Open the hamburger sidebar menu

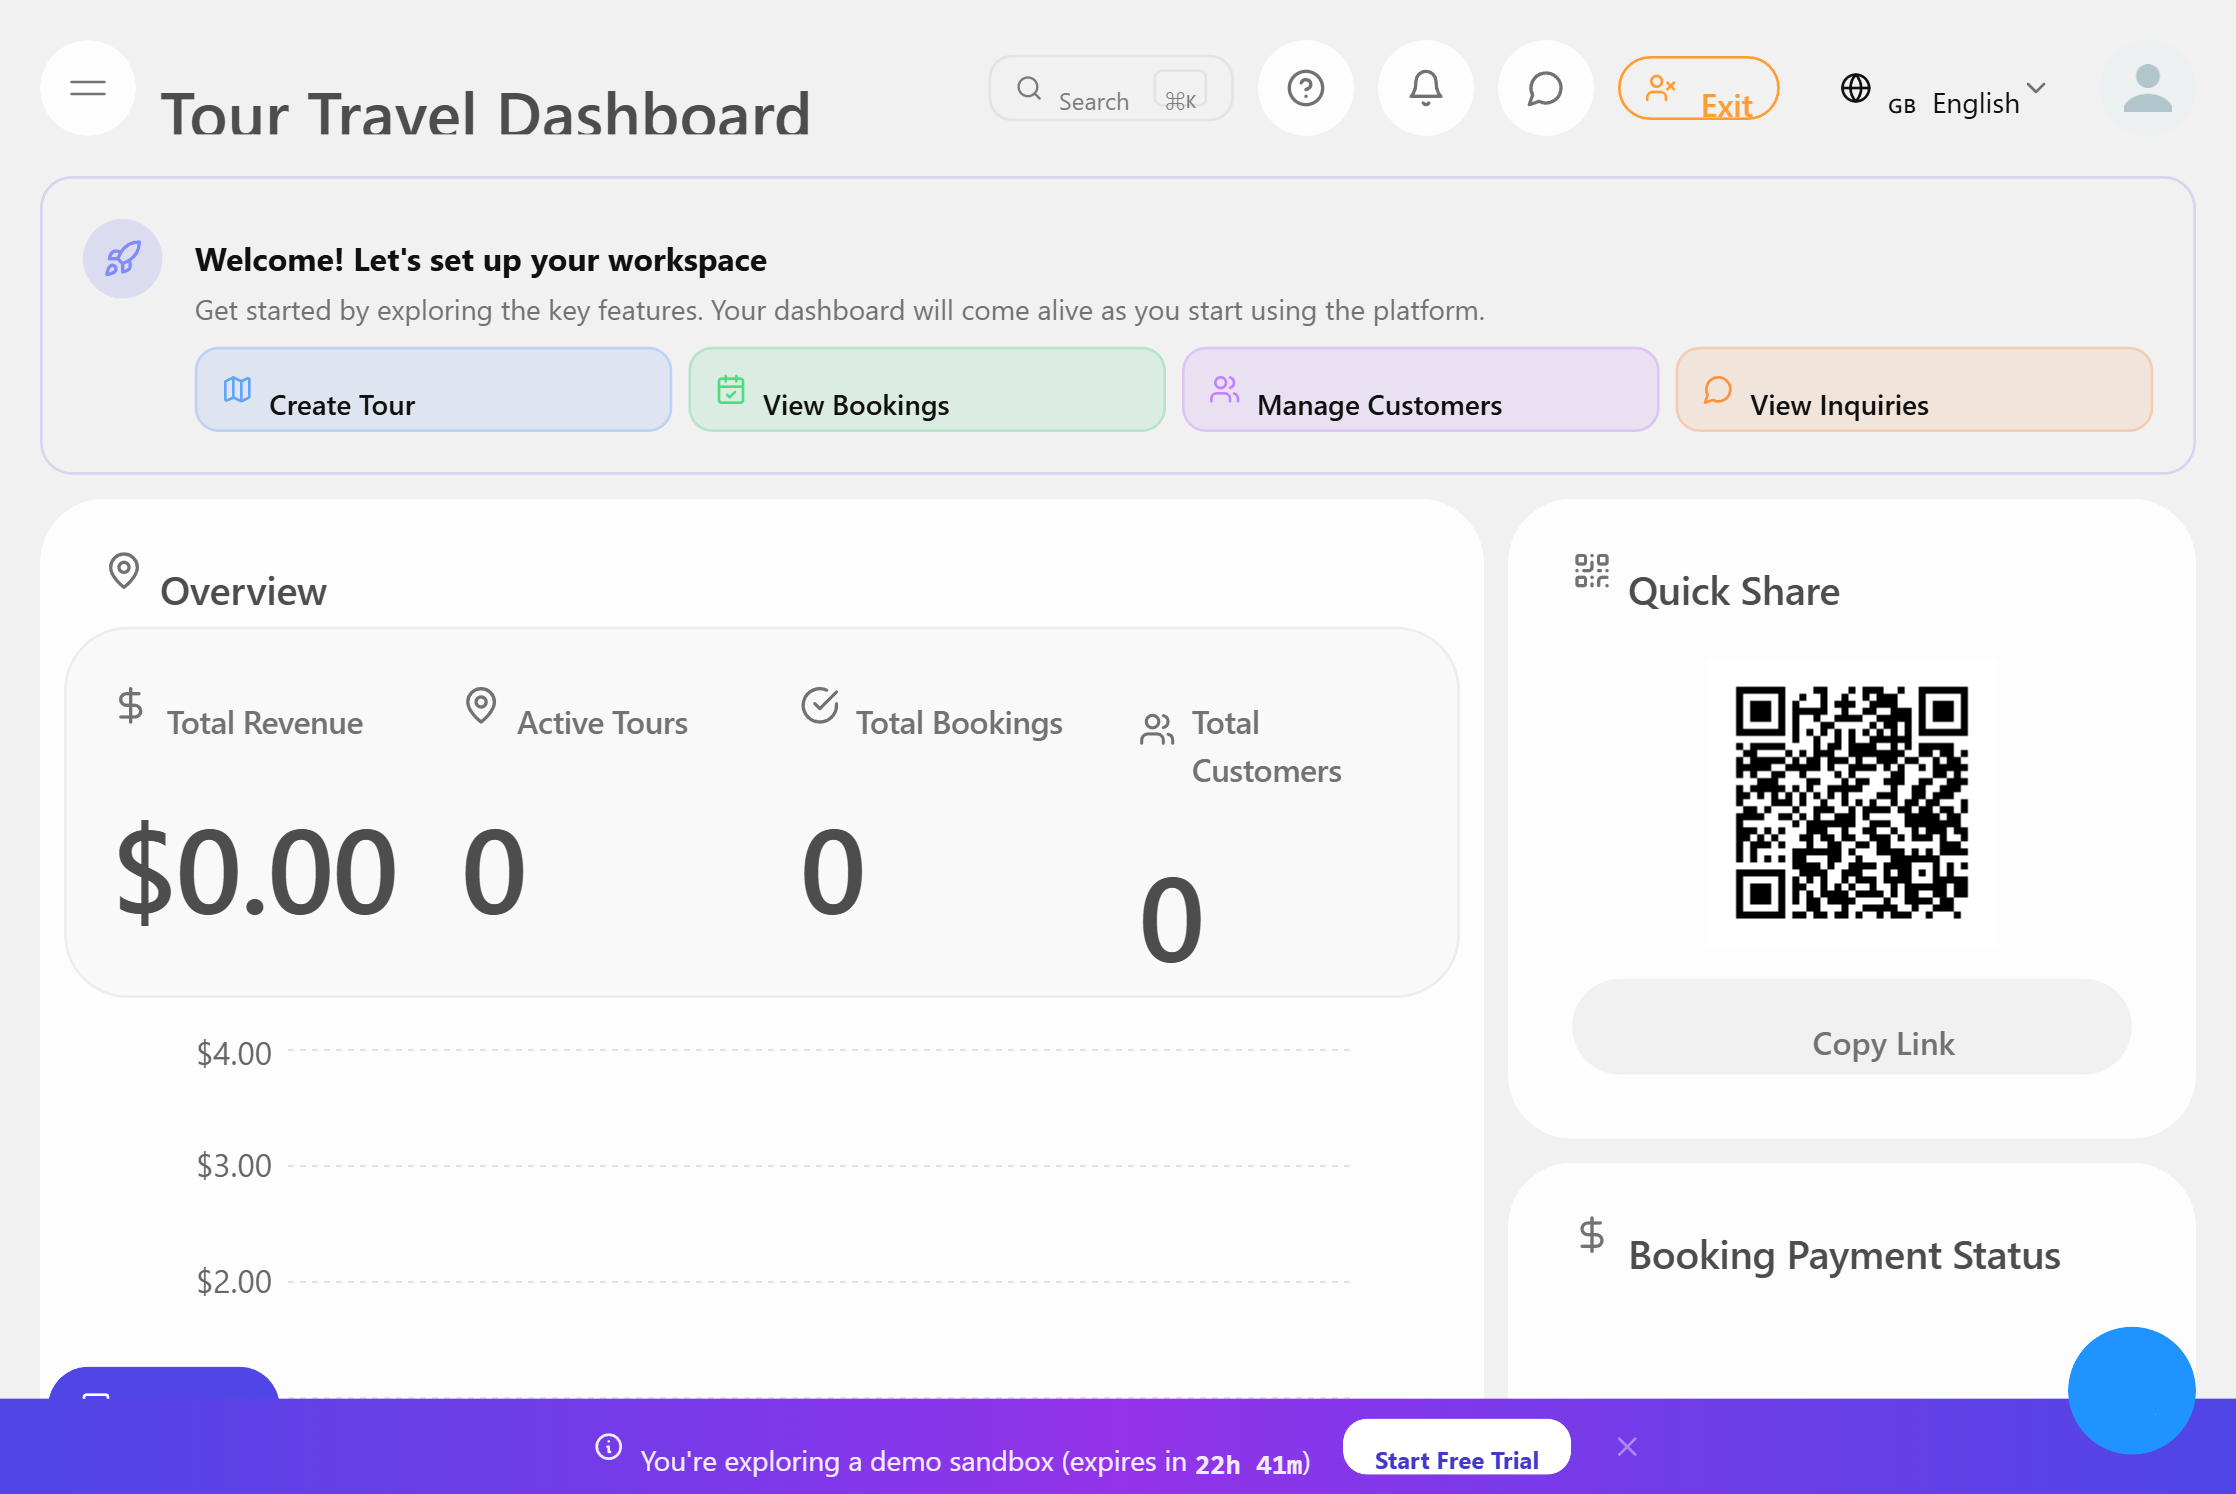coord(88,88)
